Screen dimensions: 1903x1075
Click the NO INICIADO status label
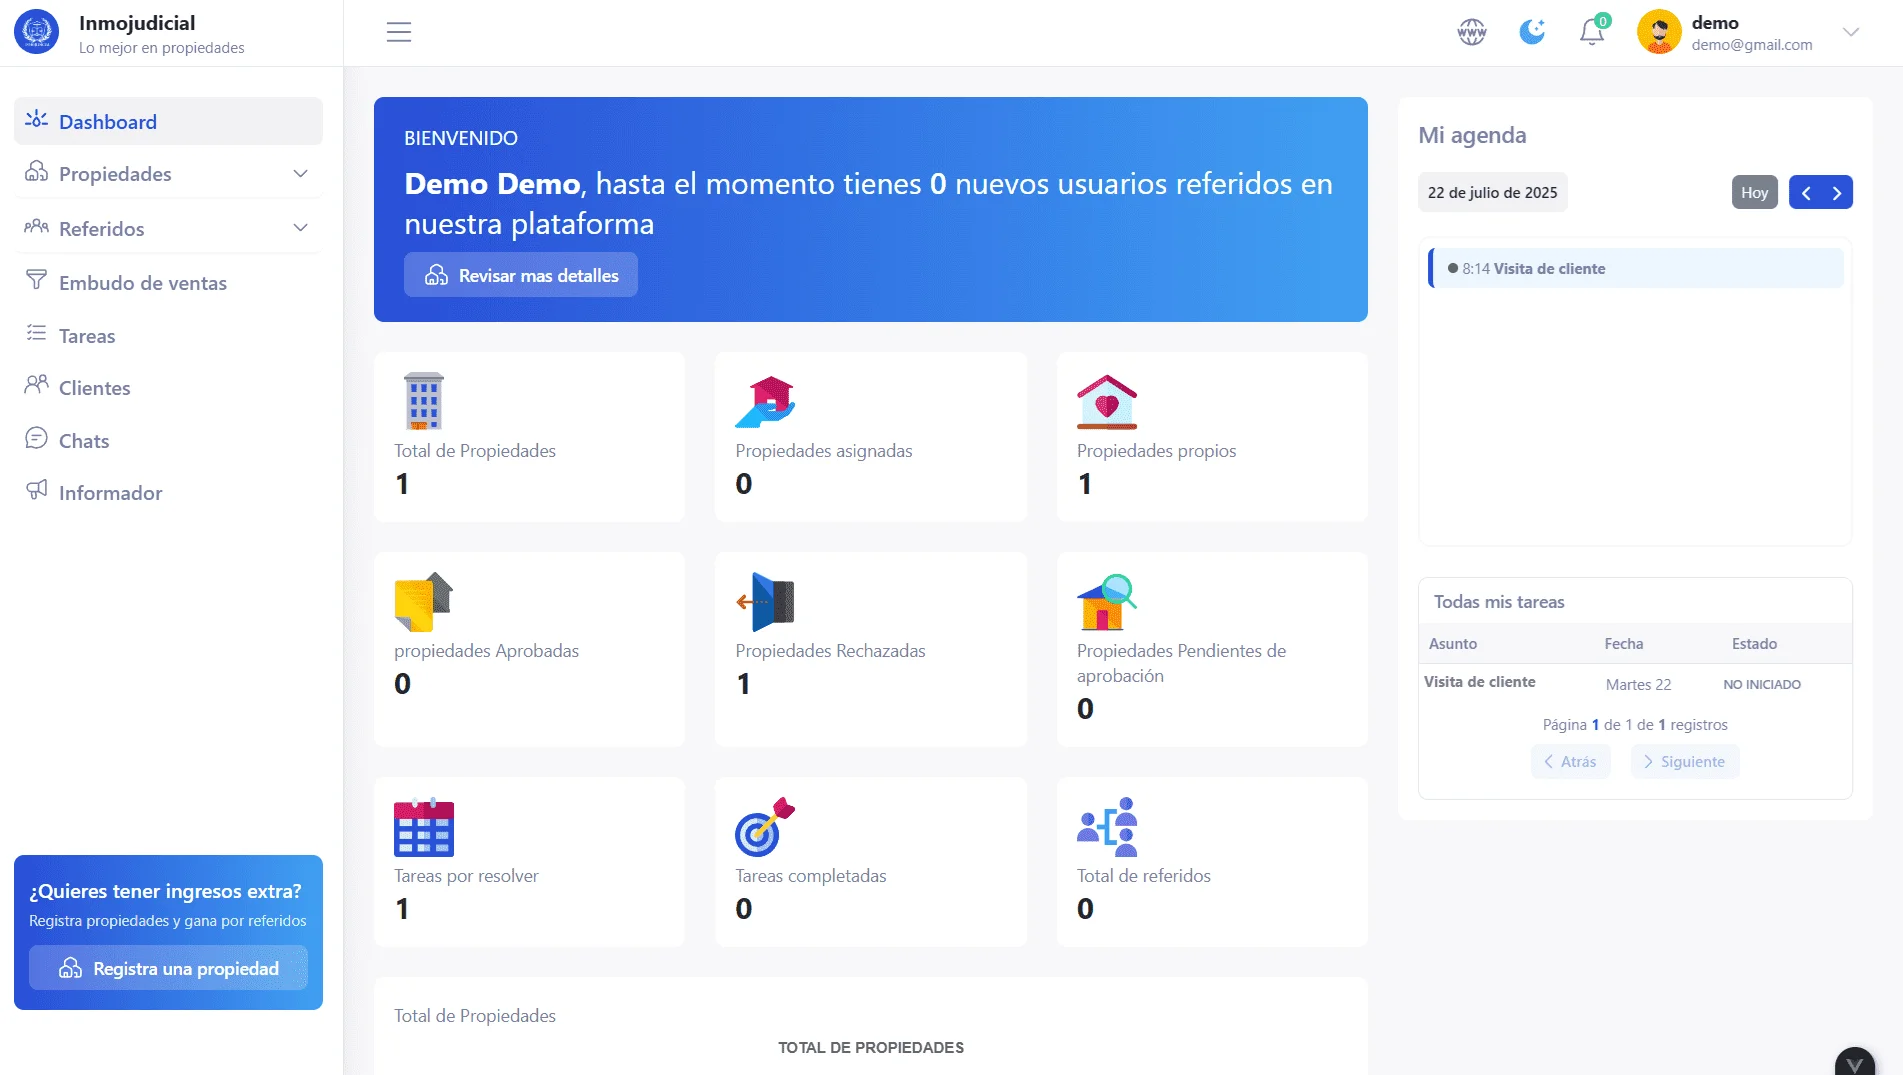[x=1762, y=684]
